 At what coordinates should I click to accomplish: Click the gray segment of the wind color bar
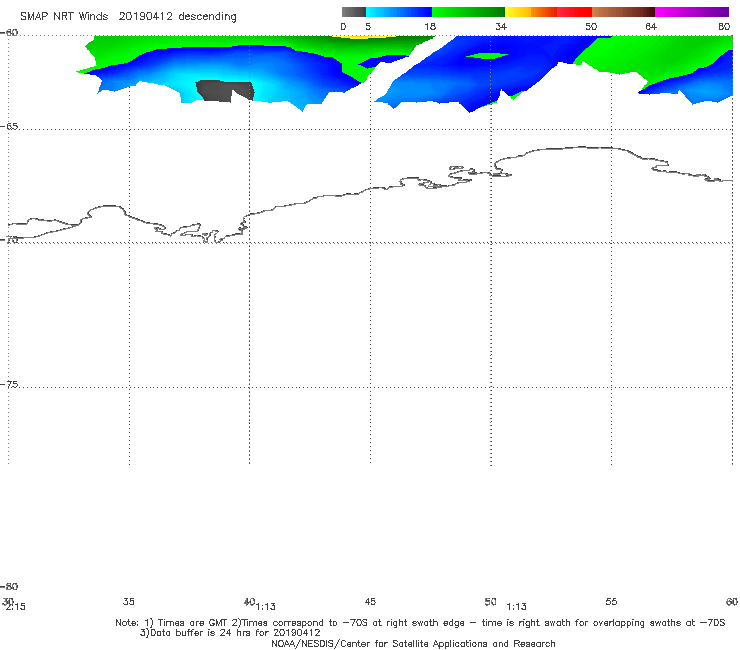(x=353, y=12)
